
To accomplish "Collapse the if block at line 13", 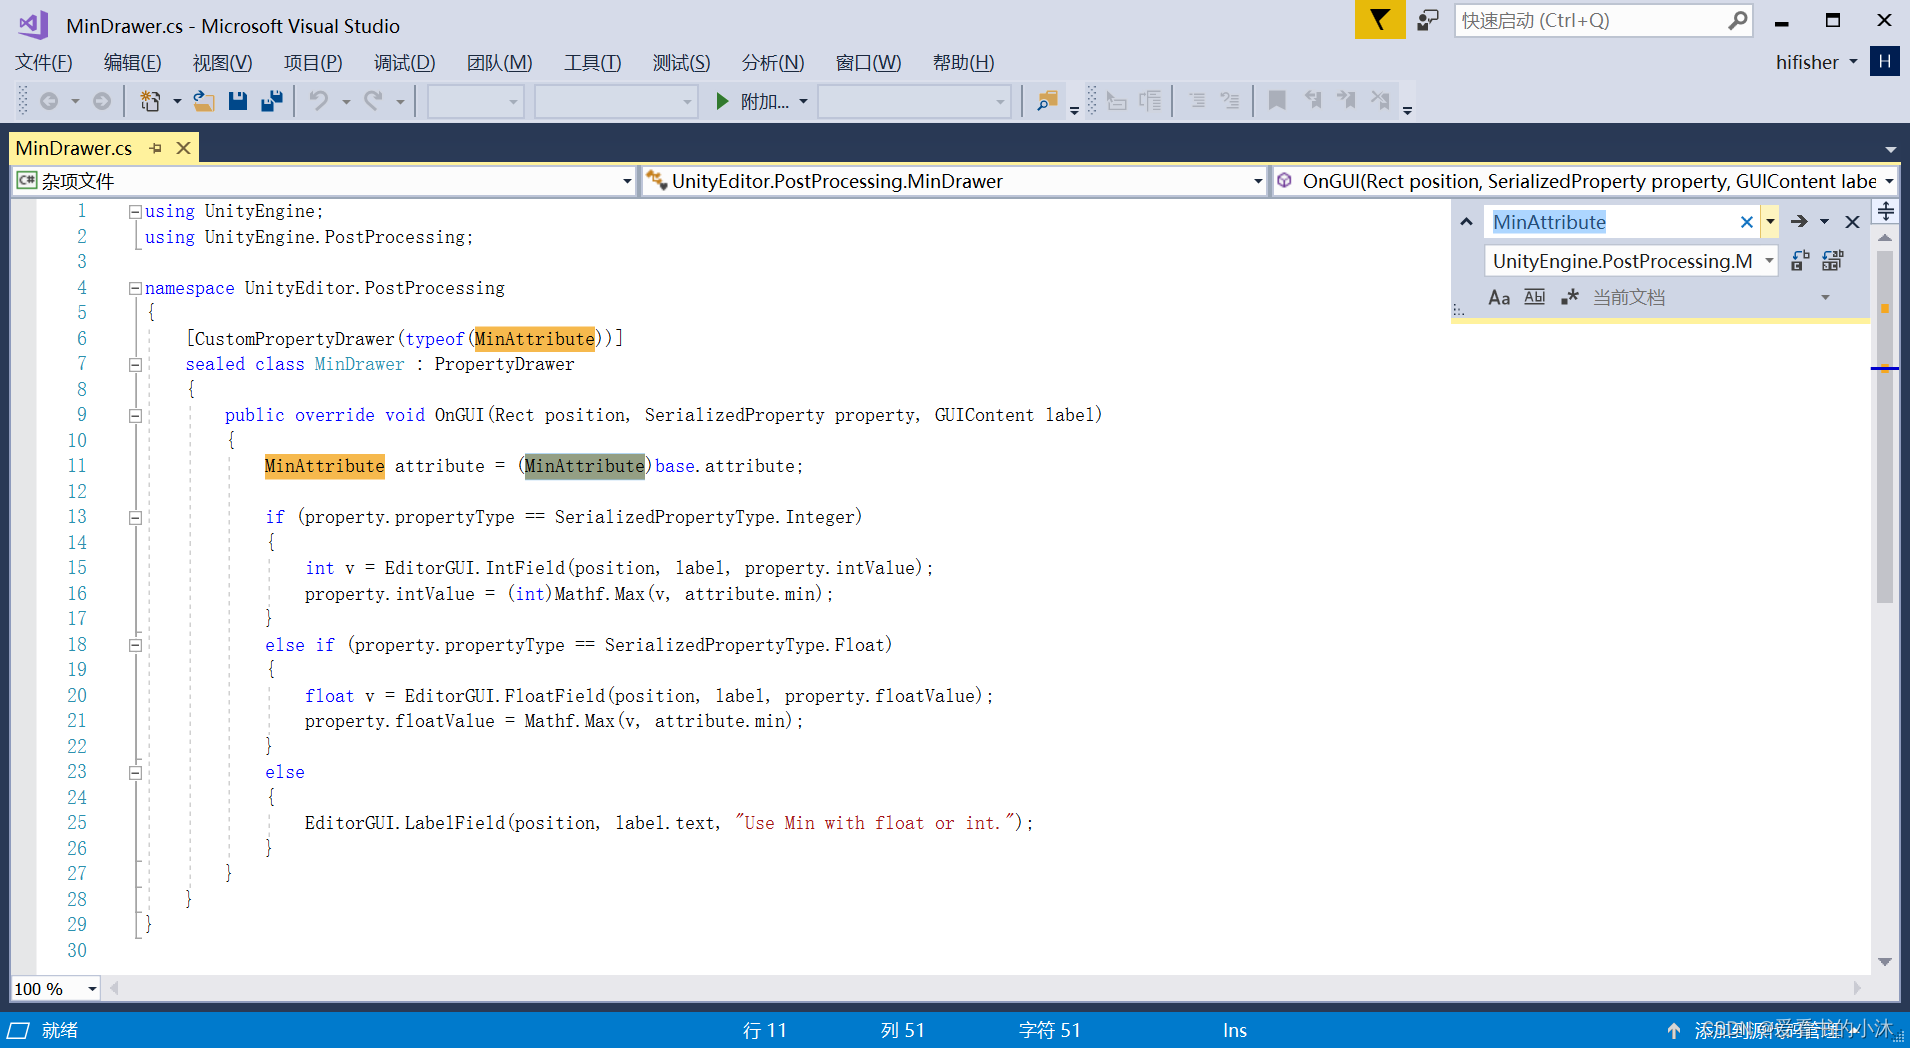I will tap(135, 518).
